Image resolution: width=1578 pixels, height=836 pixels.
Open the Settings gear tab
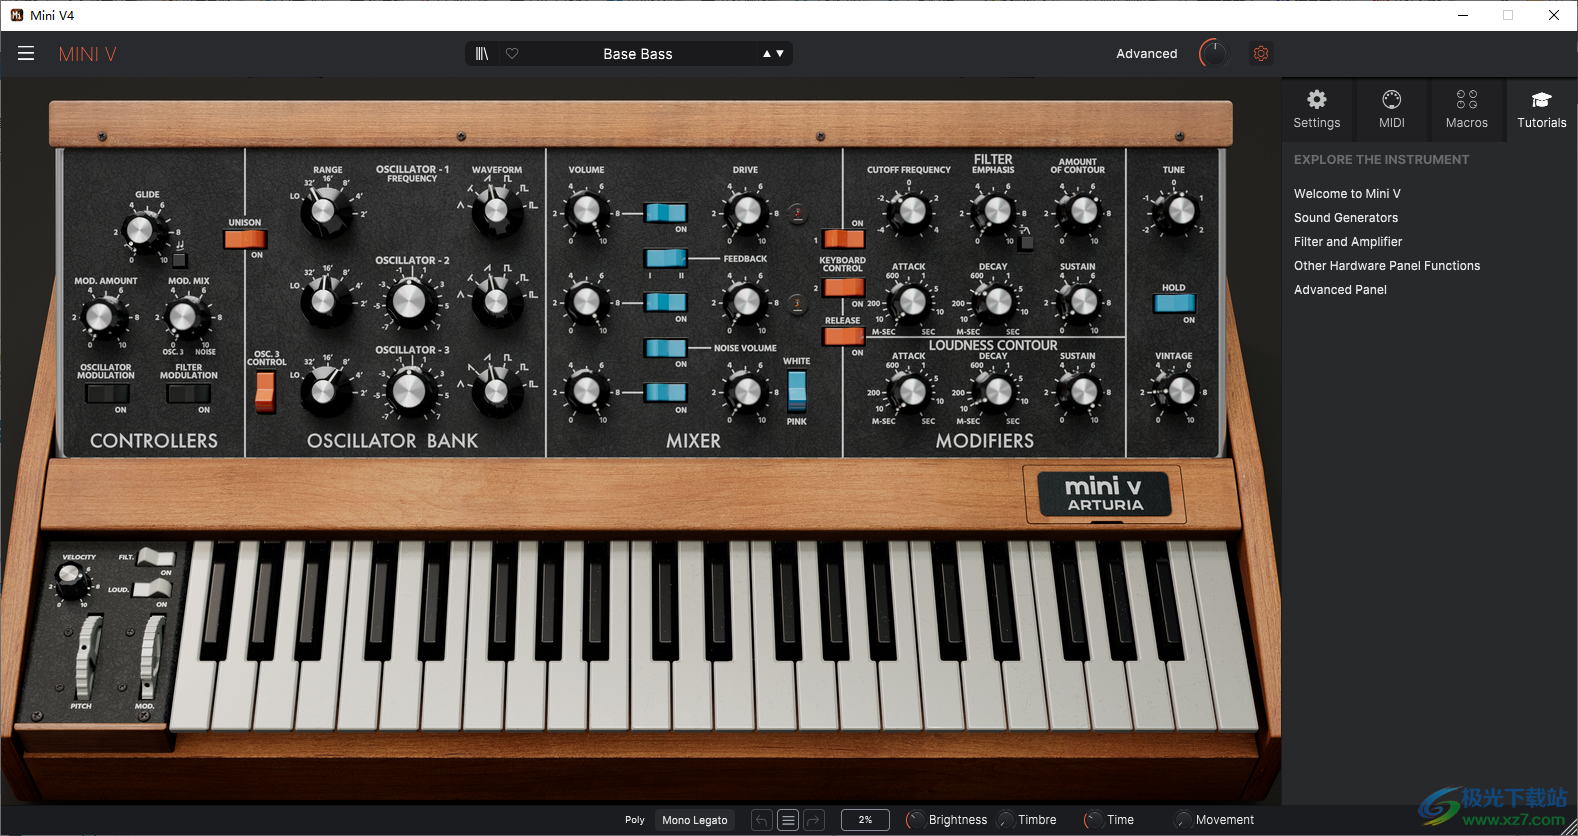1317,109
